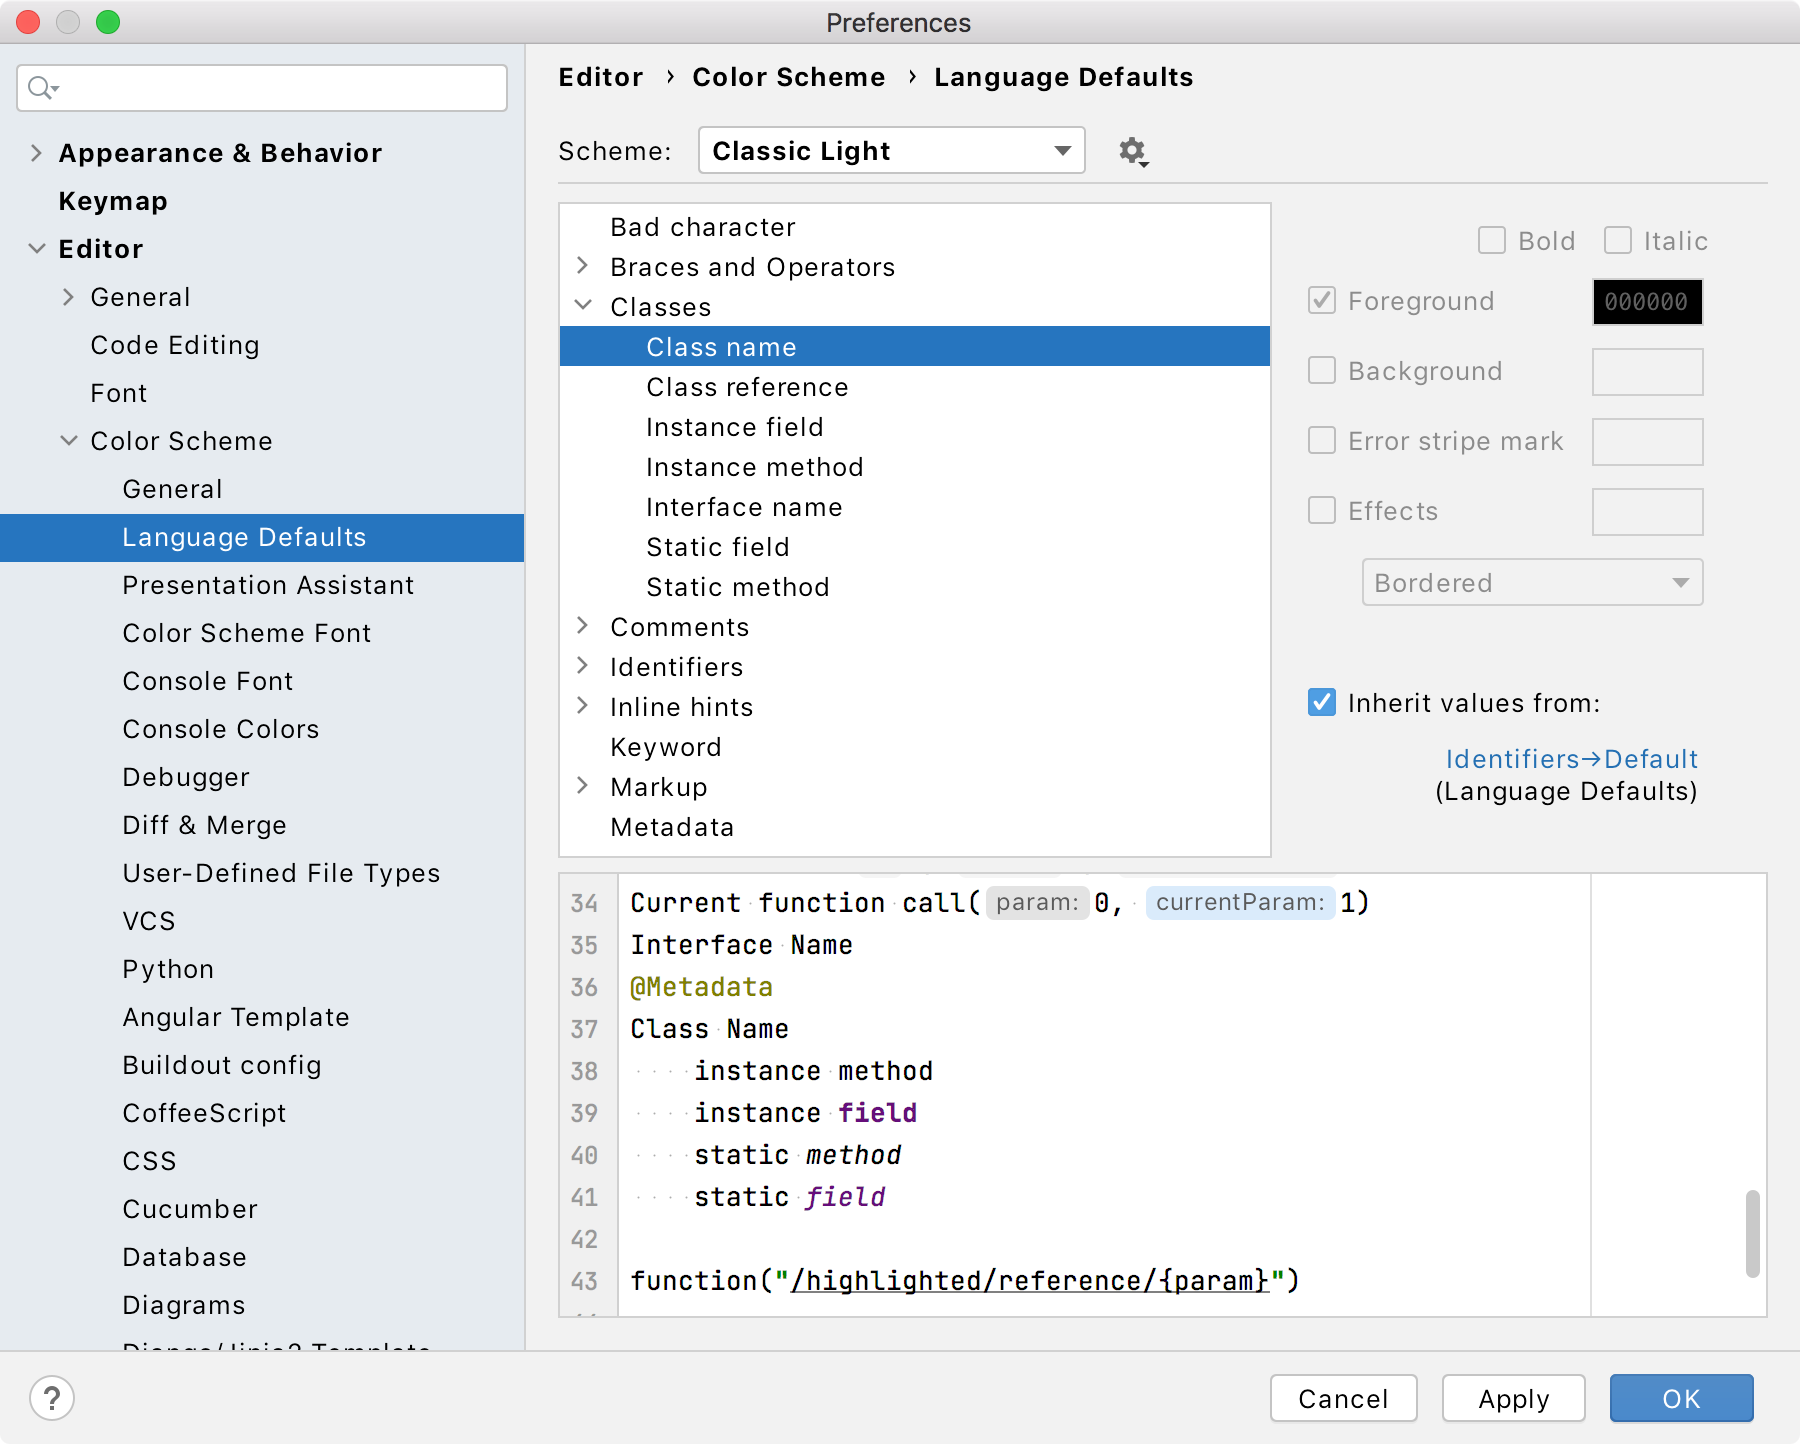Enable Bold formatting for Class name
This screenshot has height=1444, width=1800.
[x=1492, y=240]
